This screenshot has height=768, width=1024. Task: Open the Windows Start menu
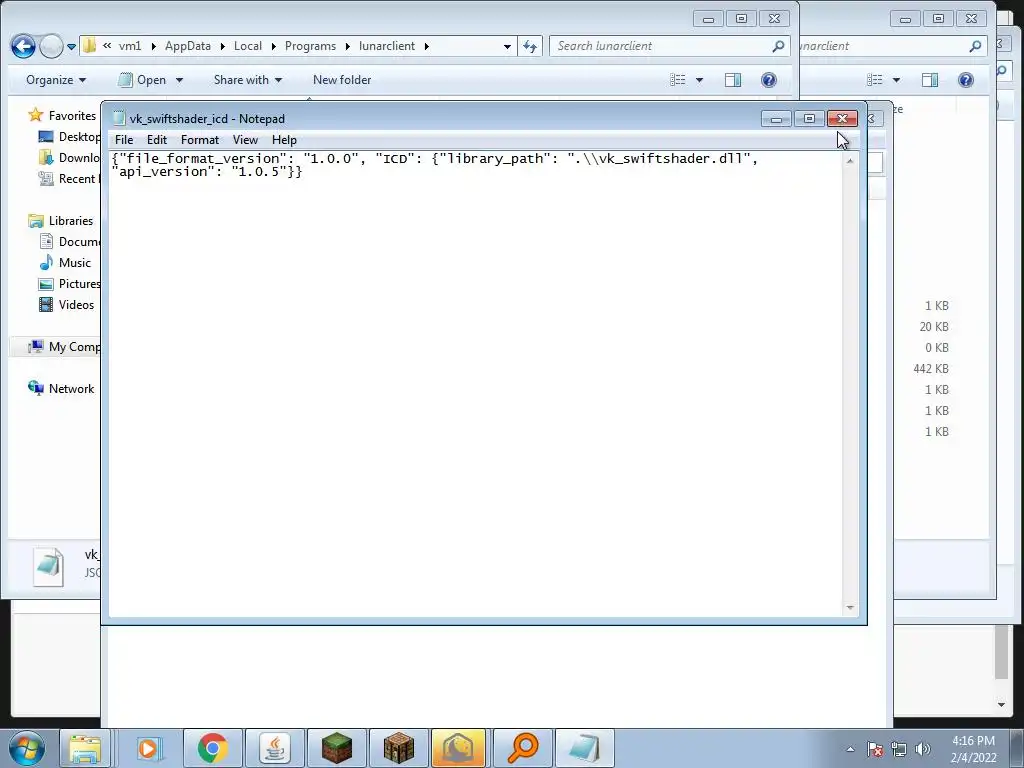click(x=26, y=748)
